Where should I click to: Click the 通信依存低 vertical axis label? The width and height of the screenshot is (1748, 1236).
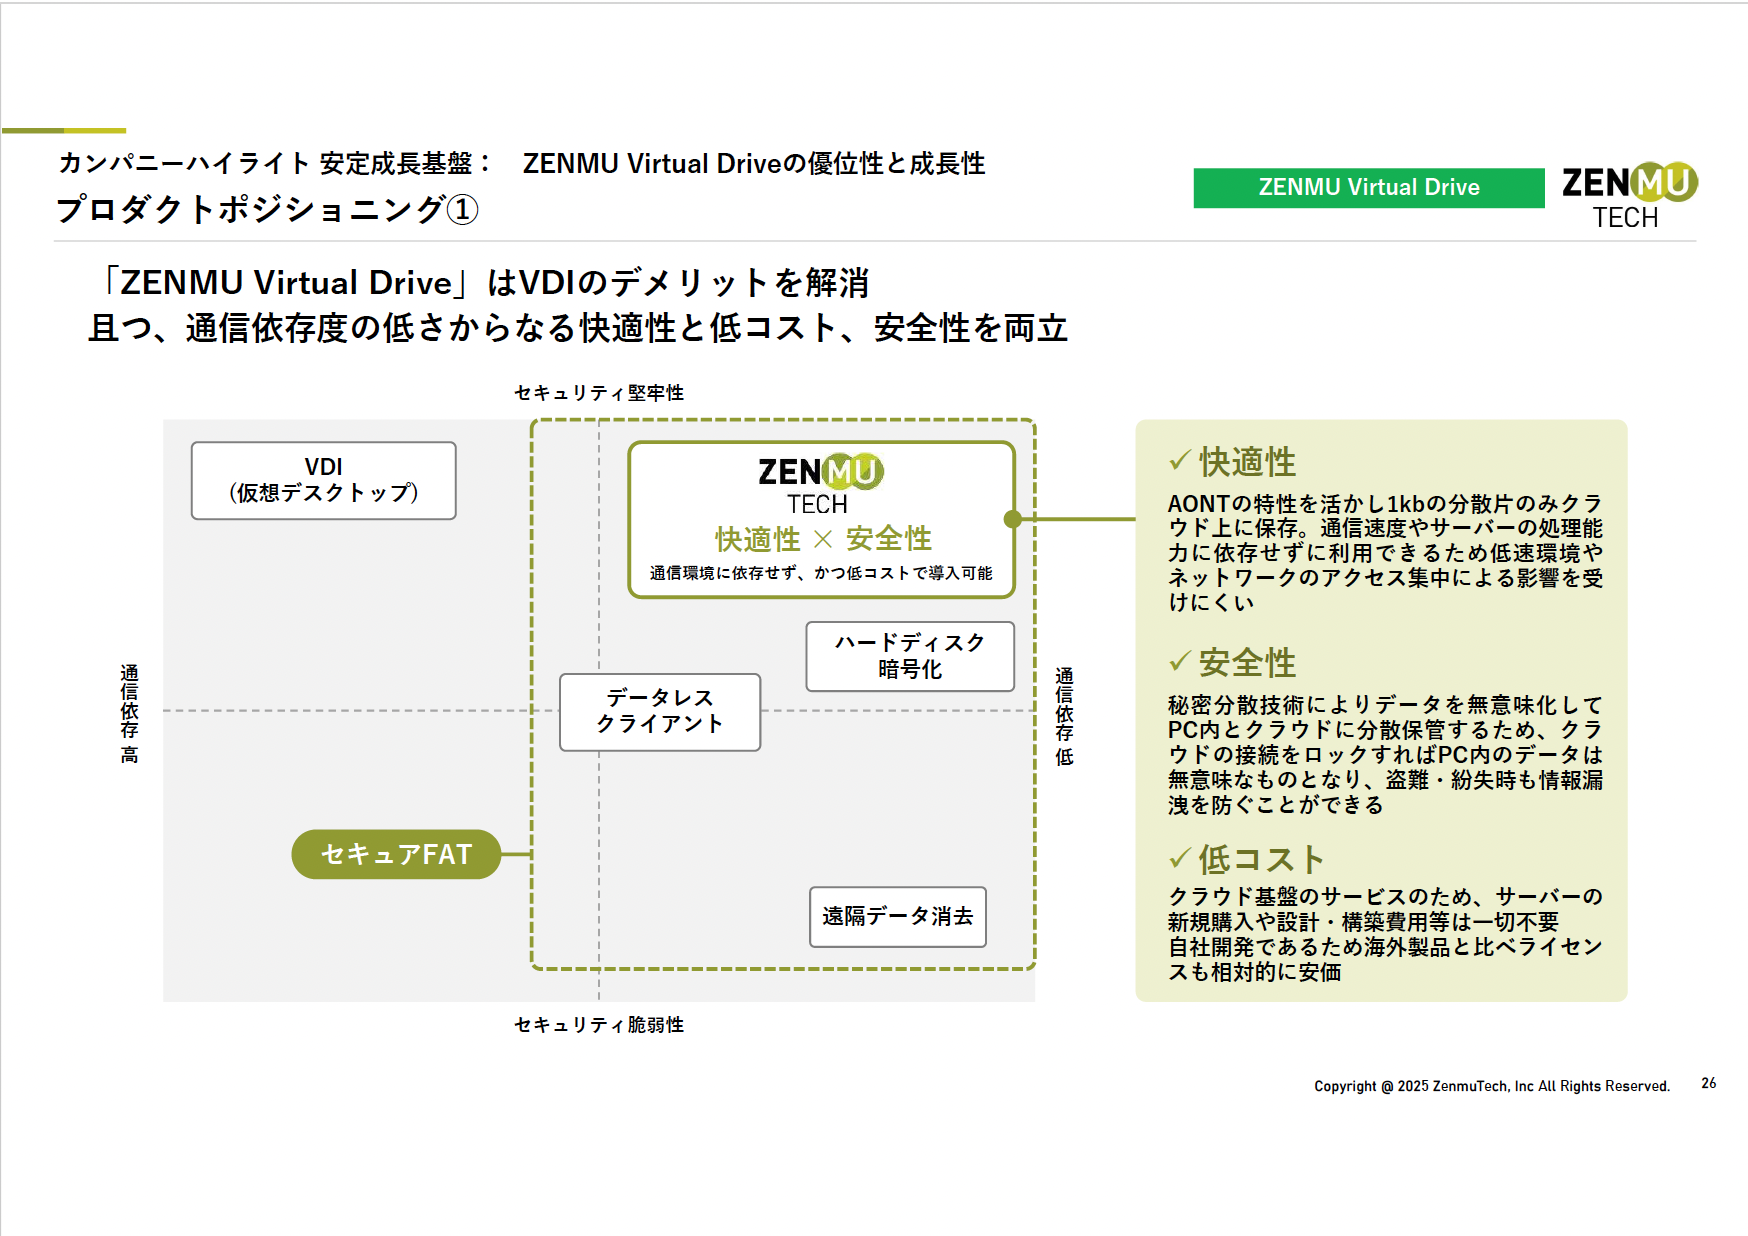tap(1065, 716)
